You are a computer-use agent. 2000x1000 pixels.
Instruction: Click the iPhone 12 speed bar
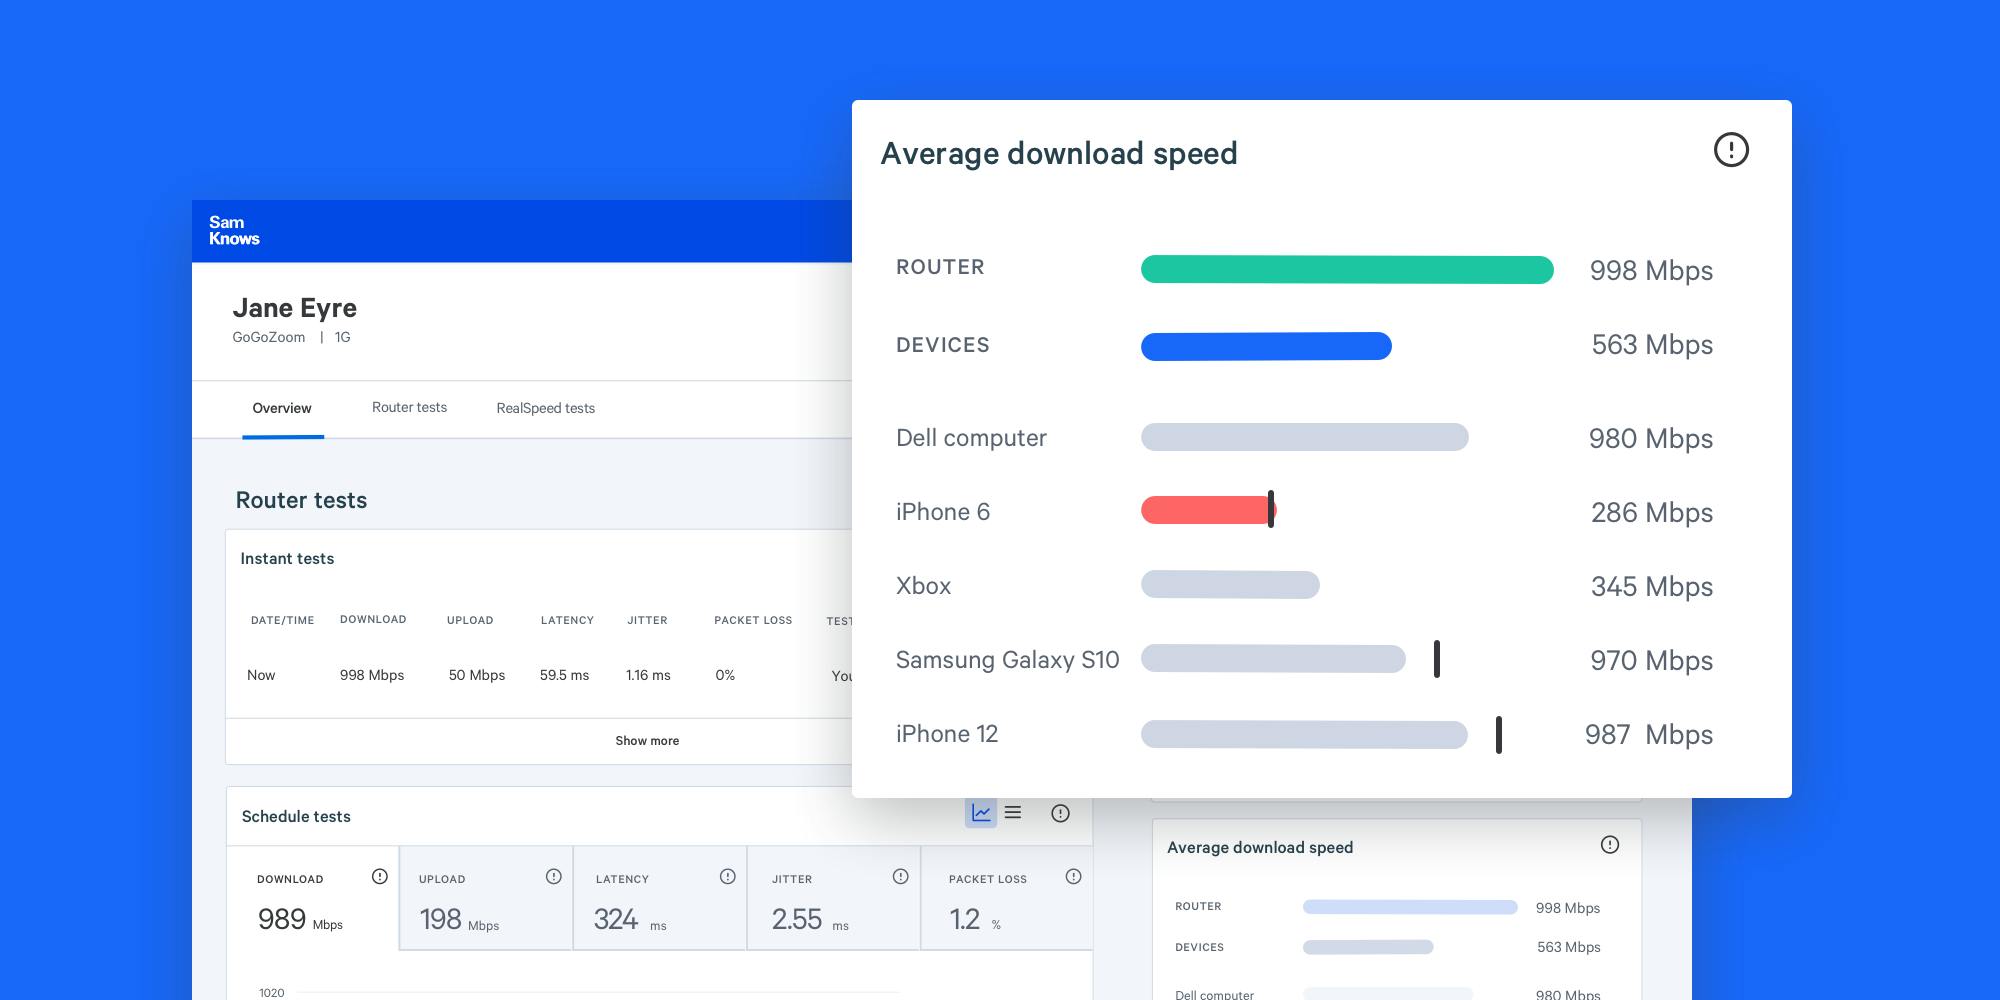tap(1304, 735)
